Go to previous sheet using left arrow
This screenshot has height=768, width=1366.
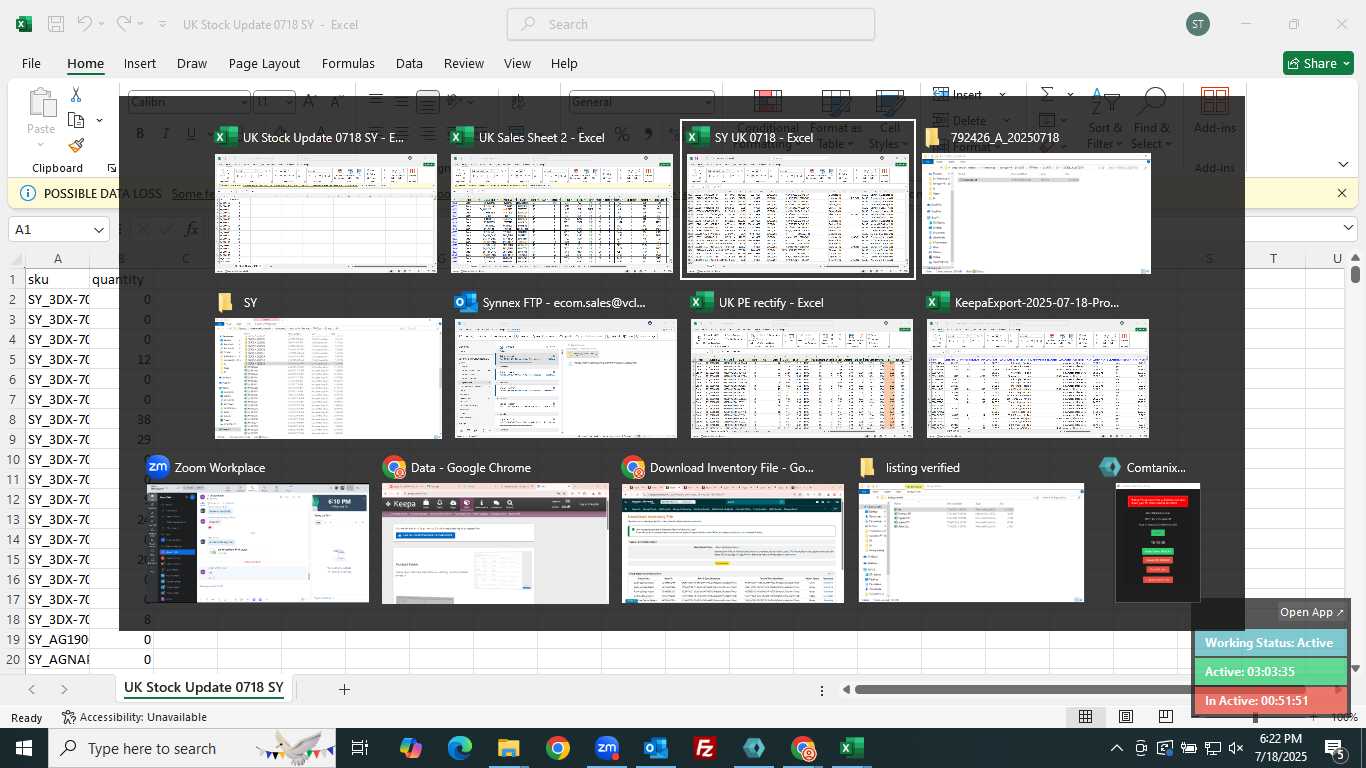pos(32,689)
